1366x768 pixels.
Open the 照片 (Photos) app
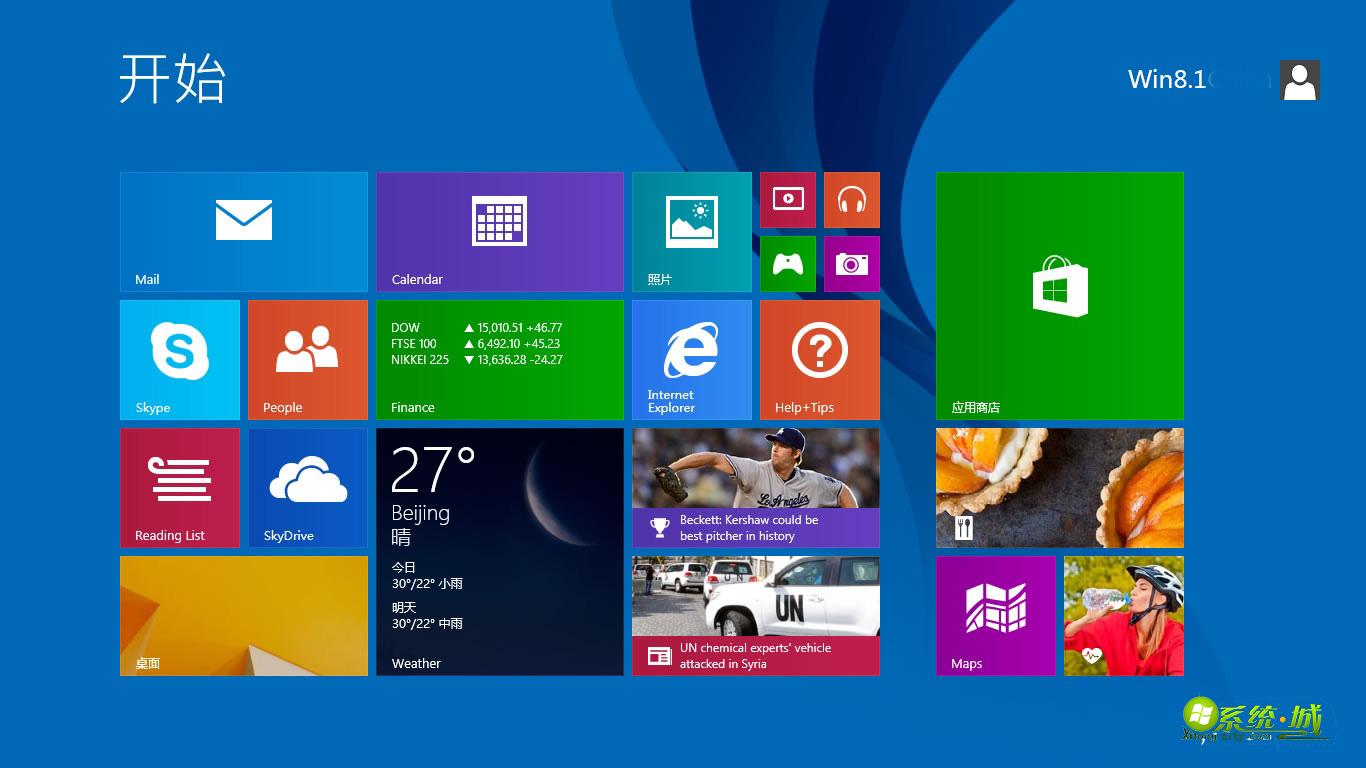click(691, 231)
